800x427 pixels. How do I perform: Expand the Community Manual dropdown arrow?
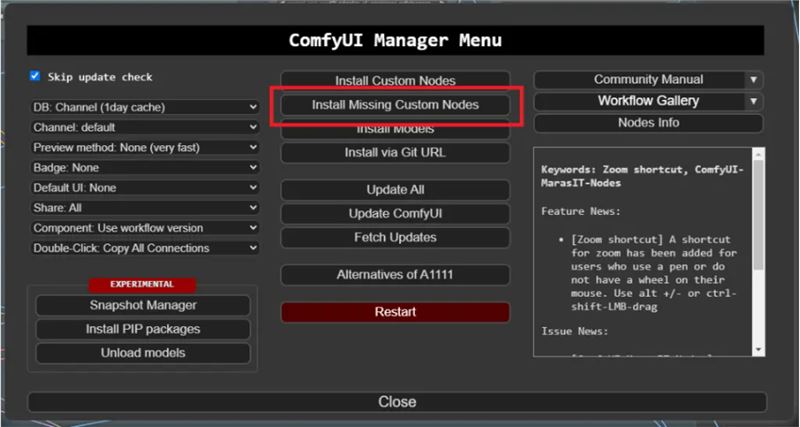coord(754,80)
